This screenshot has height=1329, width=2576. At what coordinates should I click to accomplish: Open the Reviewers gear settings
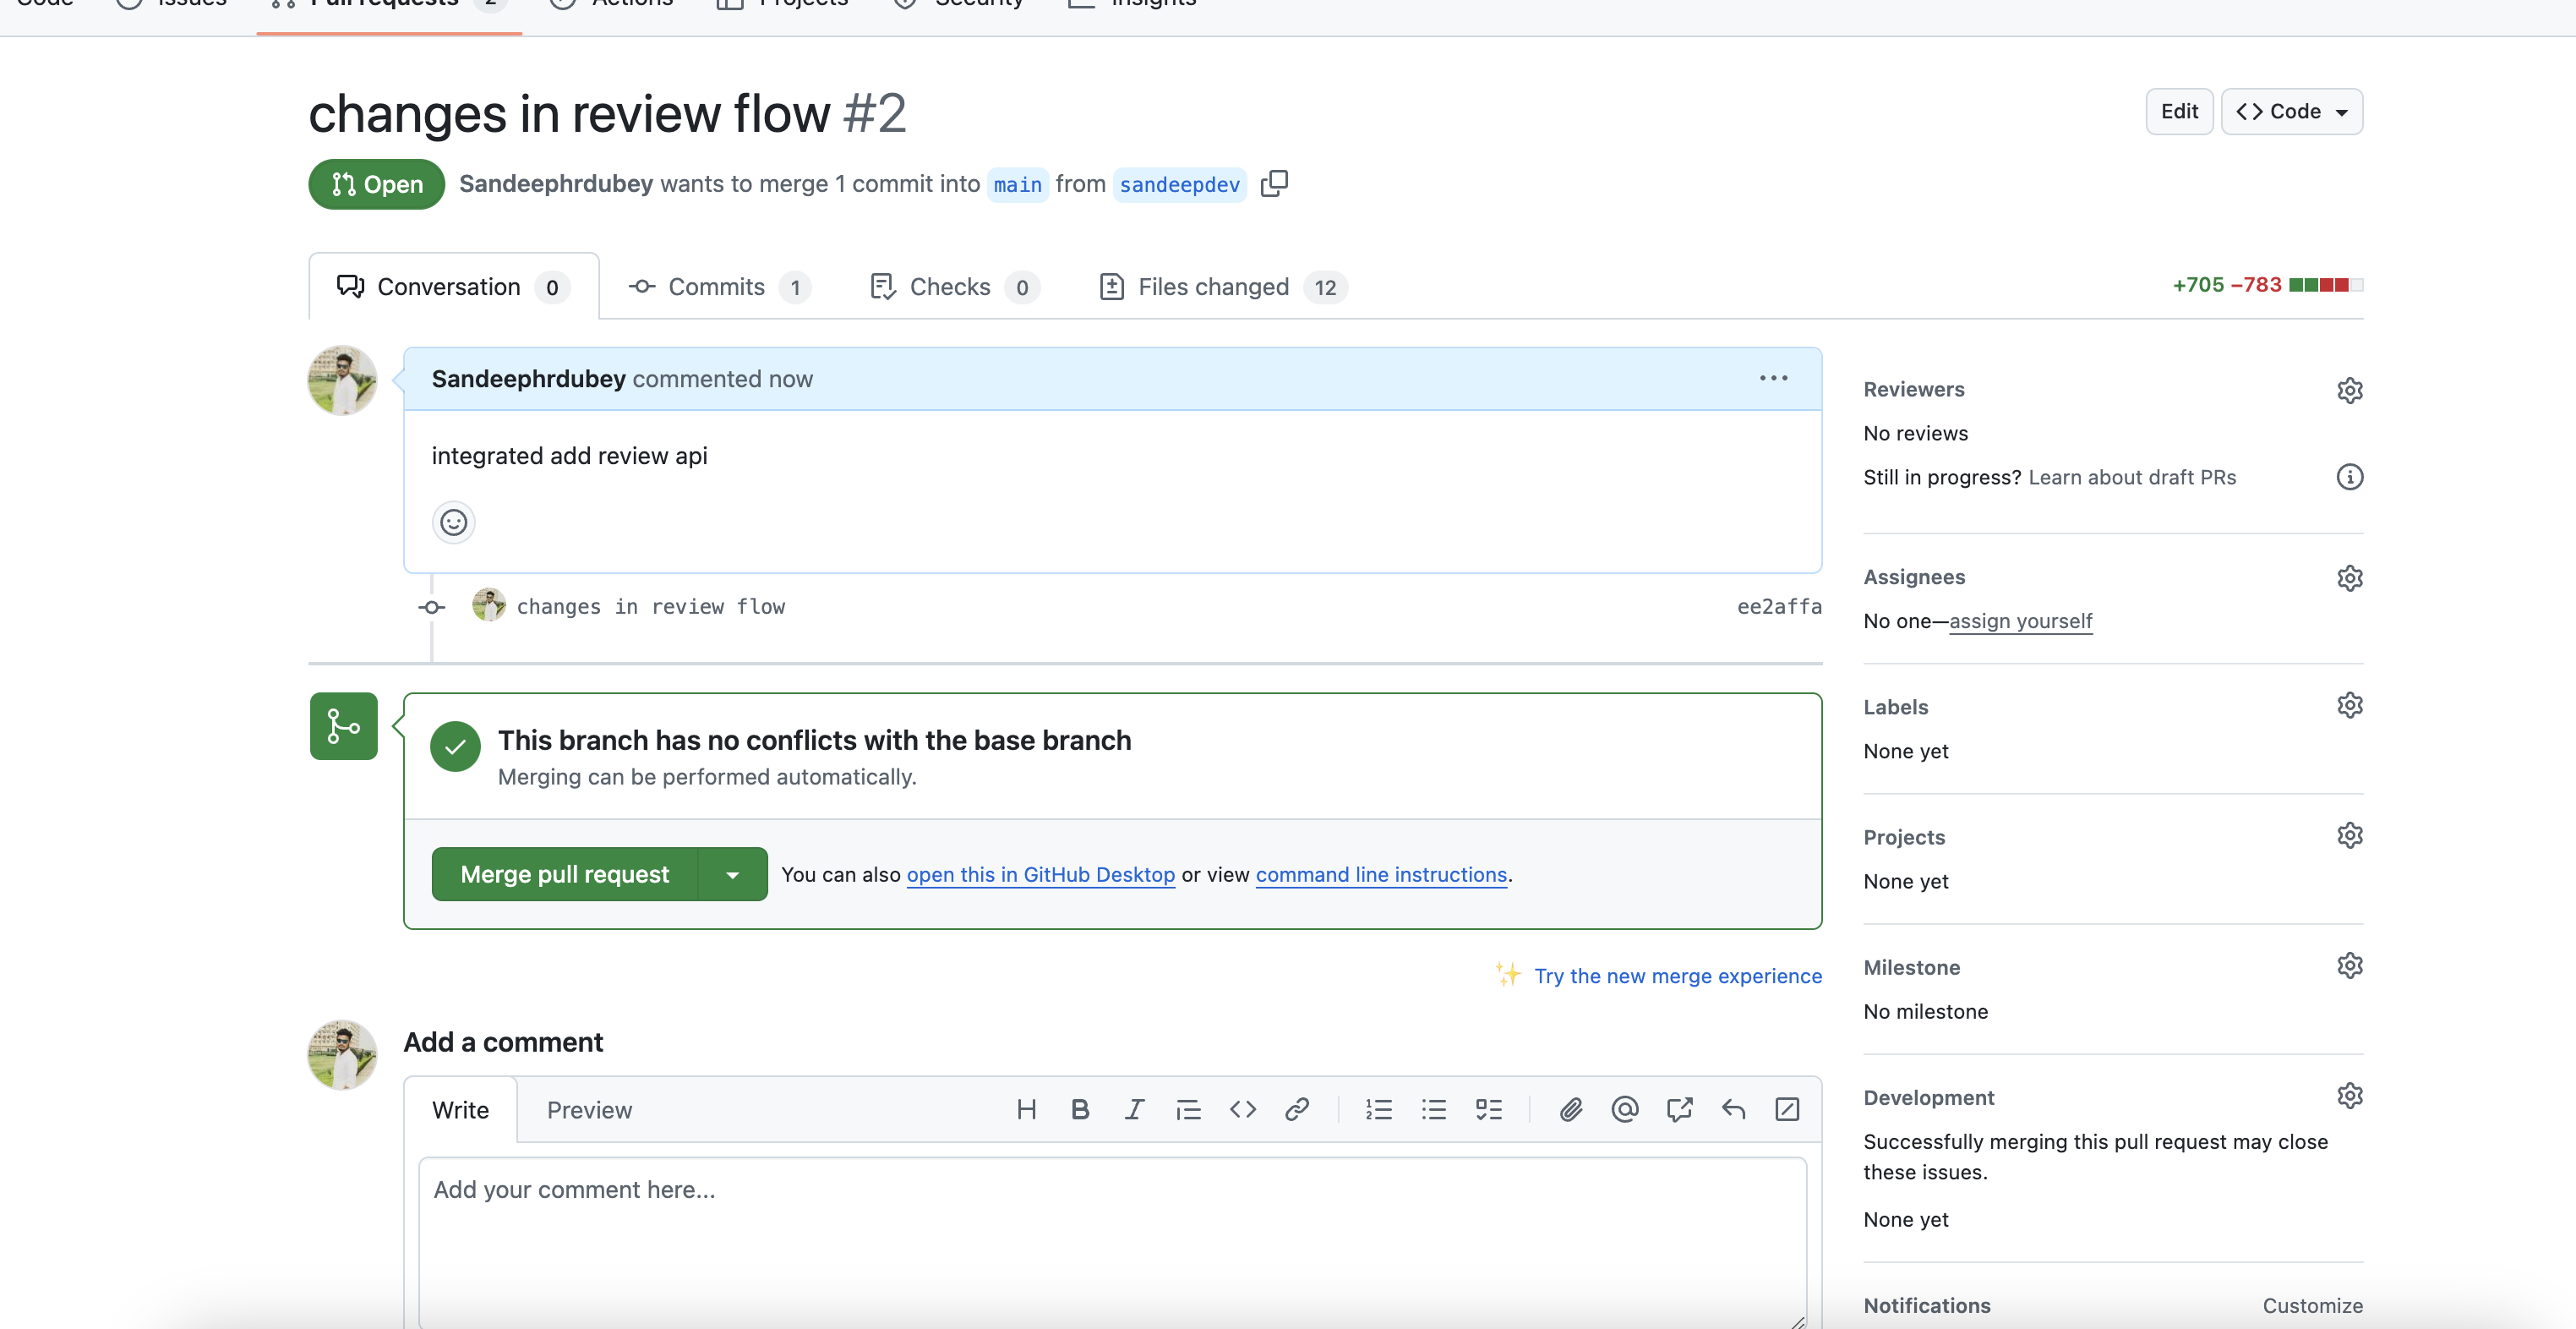[x=2349, y=390]
